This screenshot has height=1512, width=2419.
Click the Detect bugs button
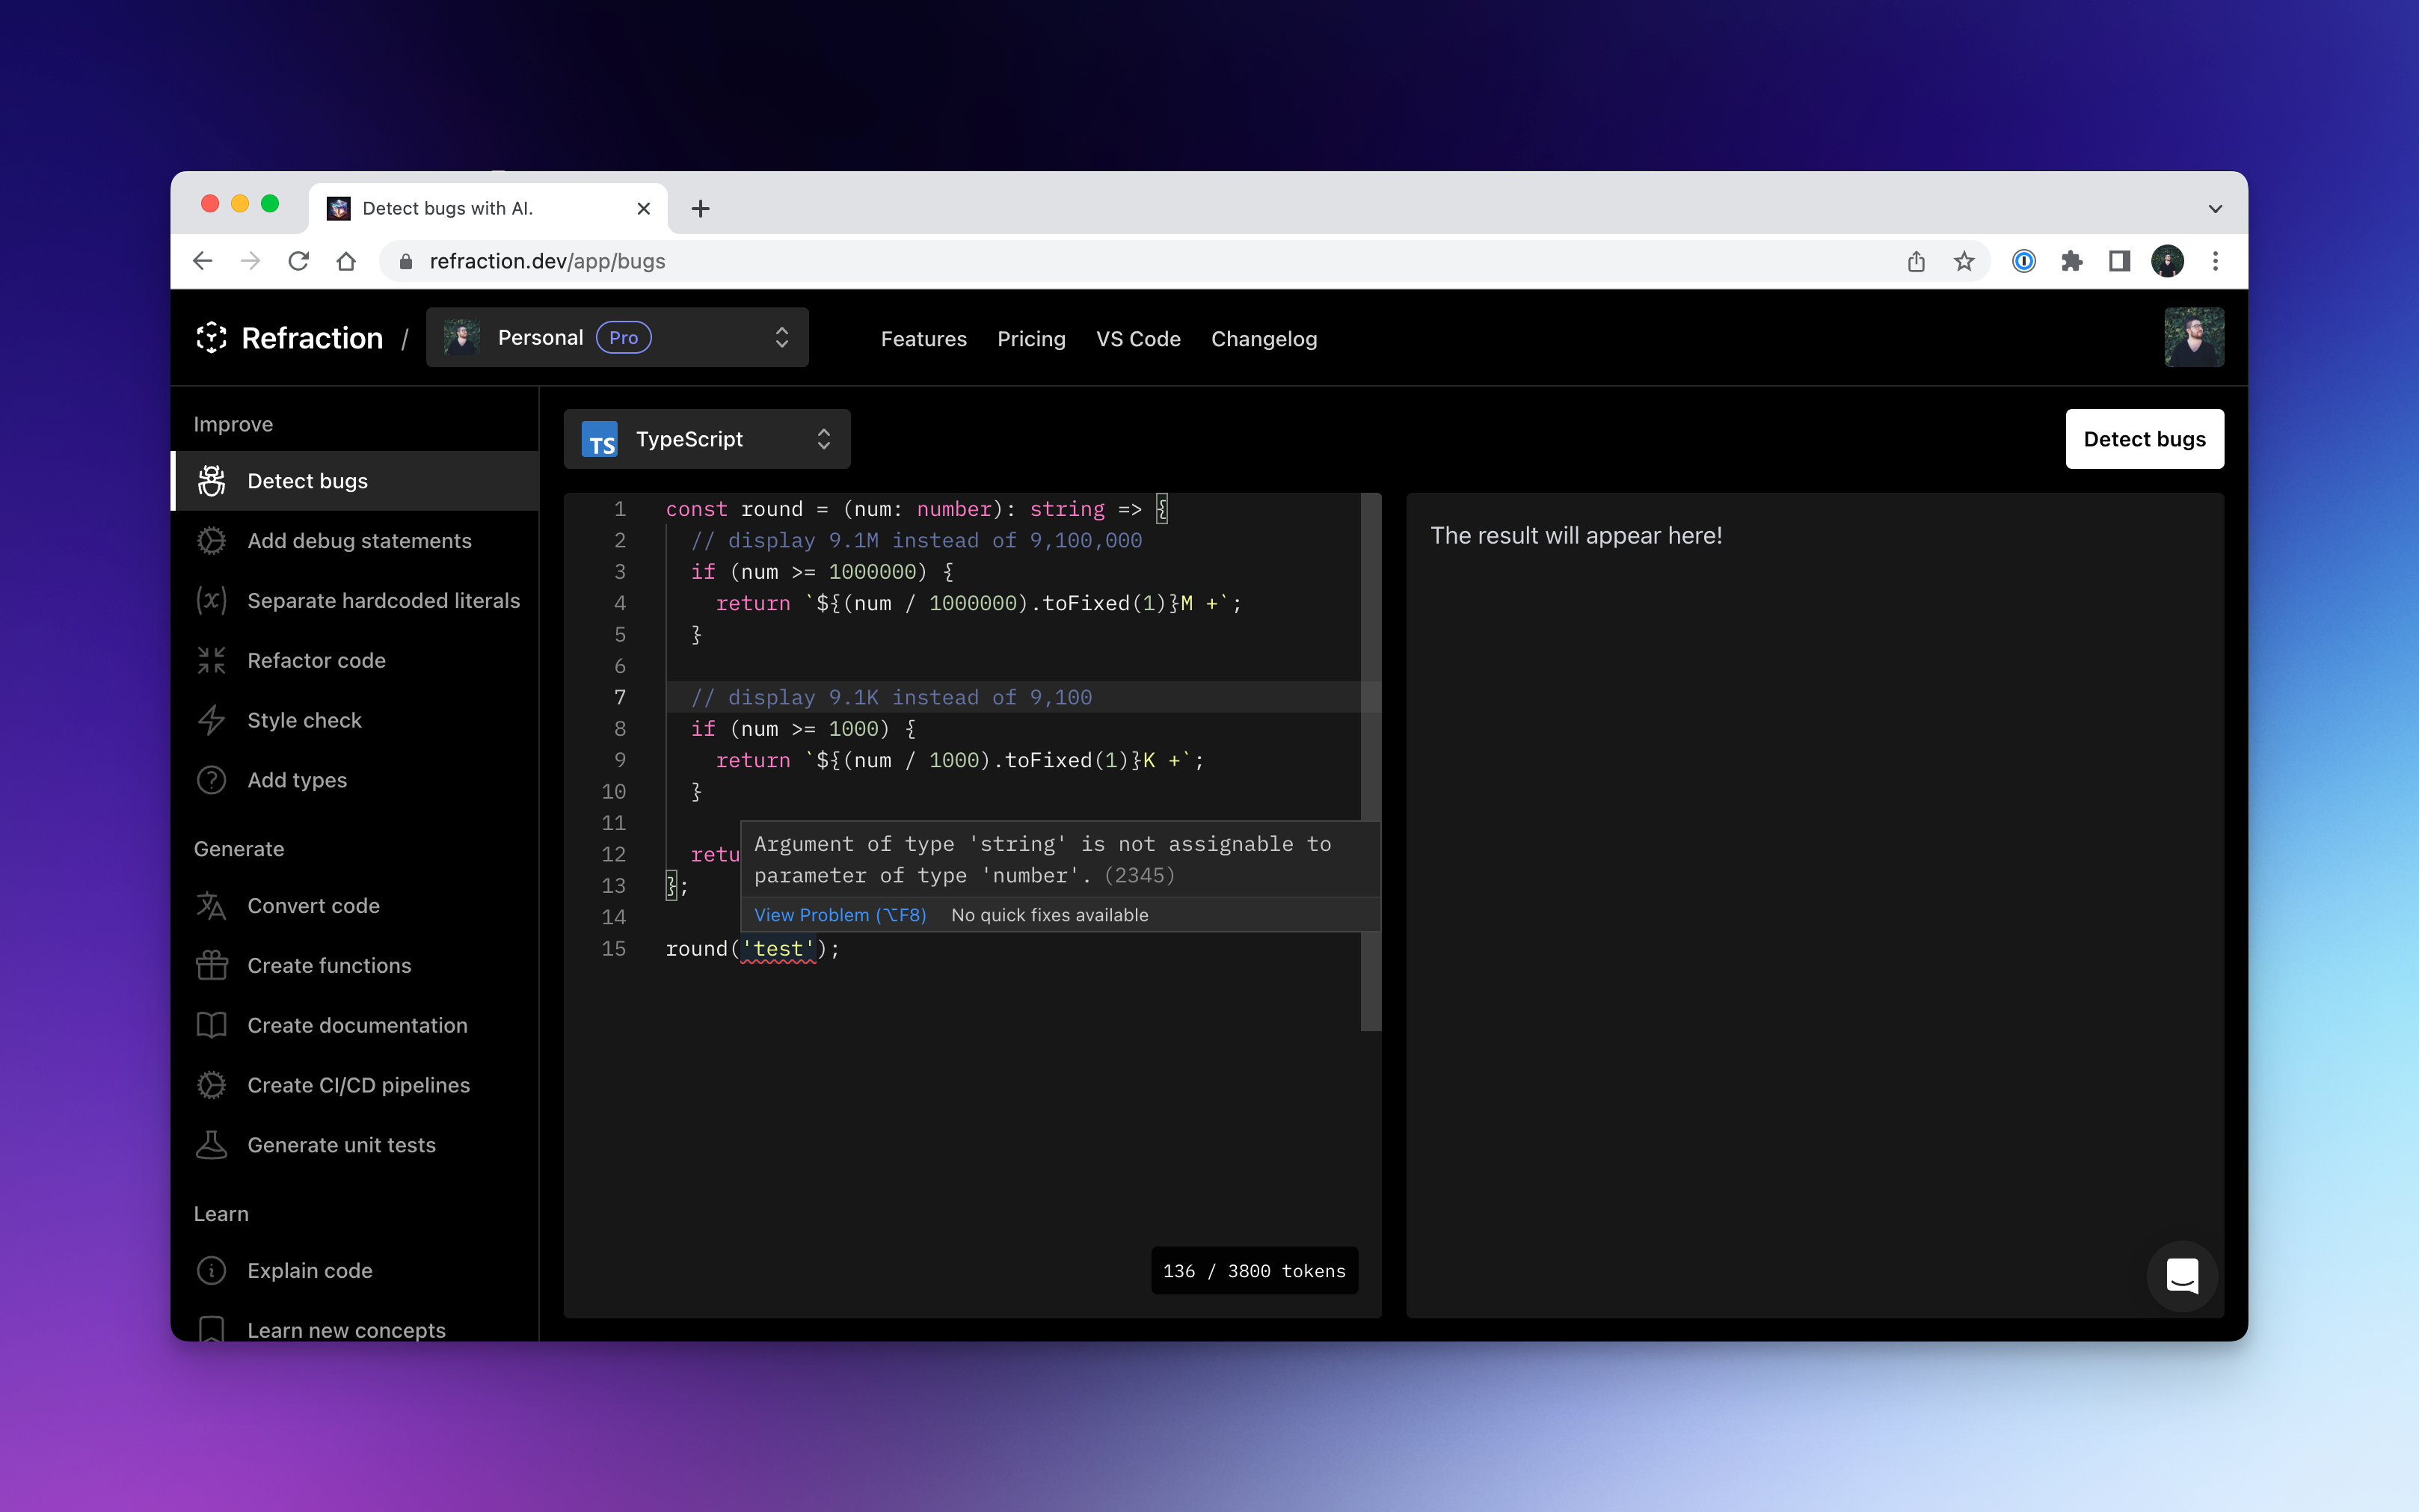pos(2144,439)
